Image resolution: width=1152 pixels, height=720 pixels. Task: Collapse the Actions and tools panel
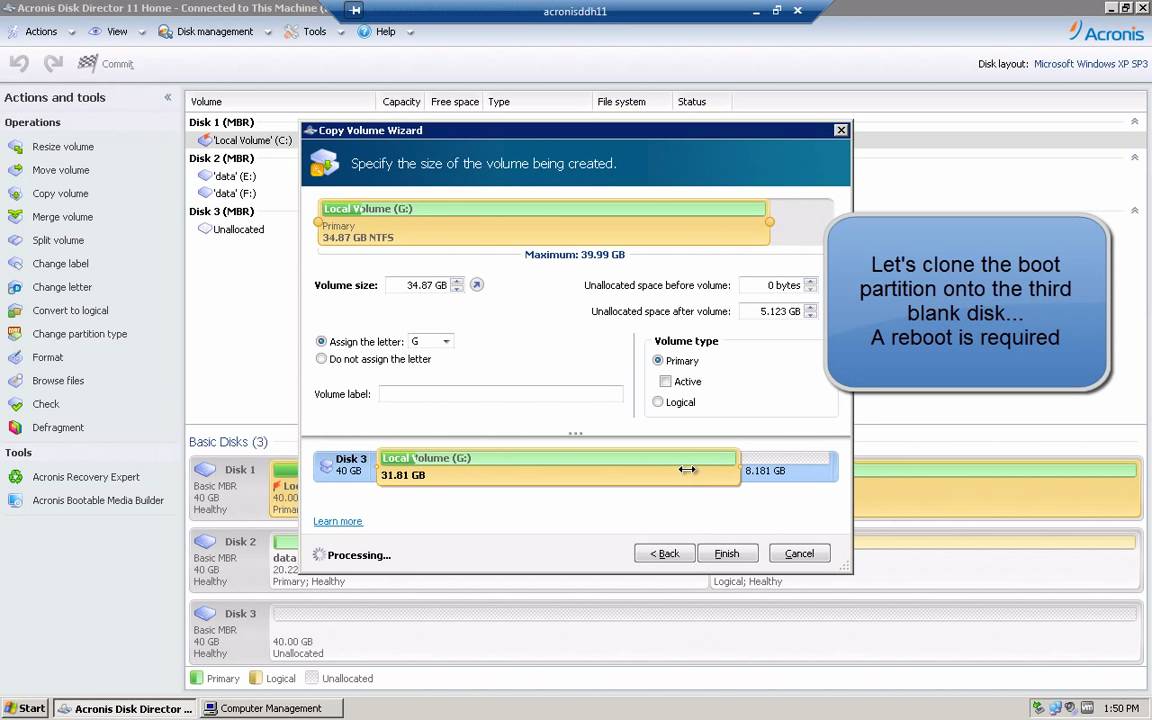(x=168, y=98)
